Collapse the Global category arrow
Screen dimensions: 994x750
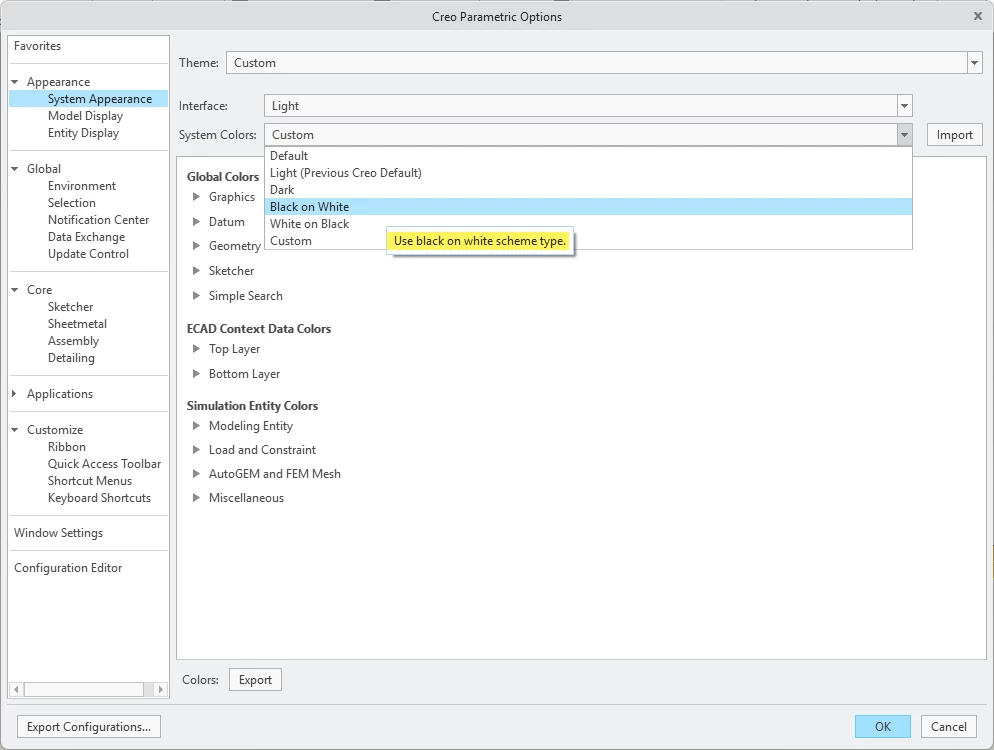15,169
